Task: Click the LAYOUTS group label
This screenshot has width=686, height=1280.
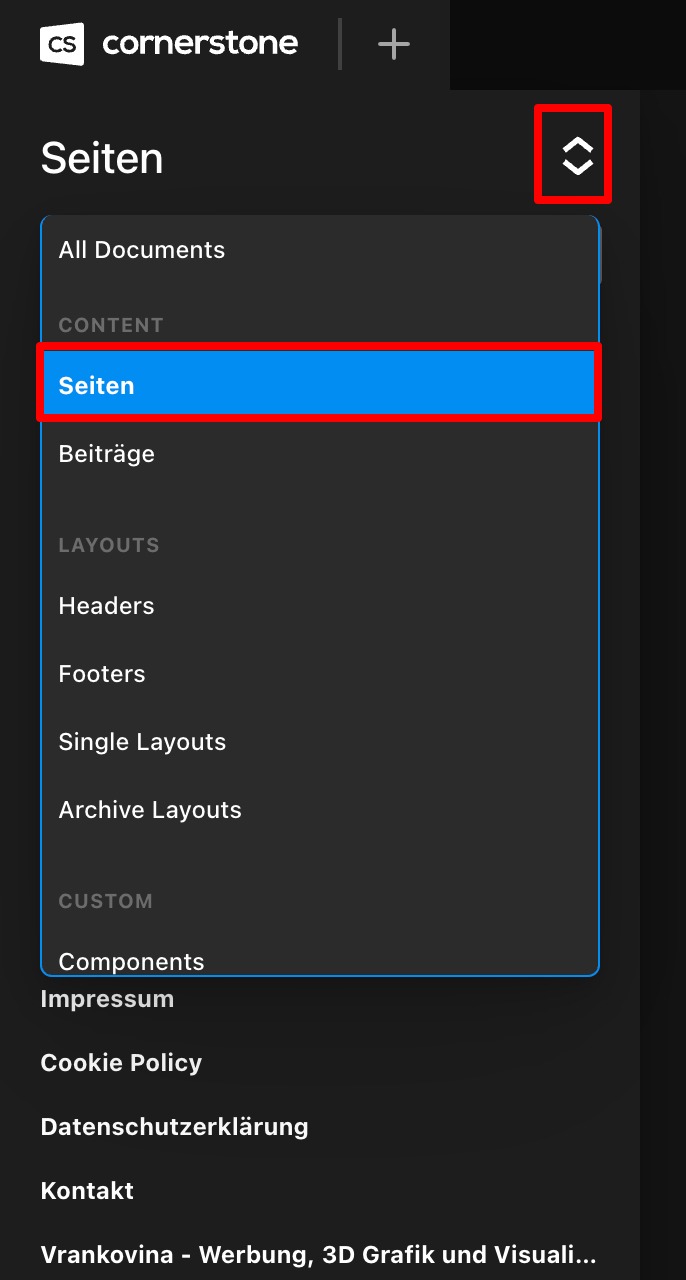Action: pyautogui.click(x=109, y=545)
